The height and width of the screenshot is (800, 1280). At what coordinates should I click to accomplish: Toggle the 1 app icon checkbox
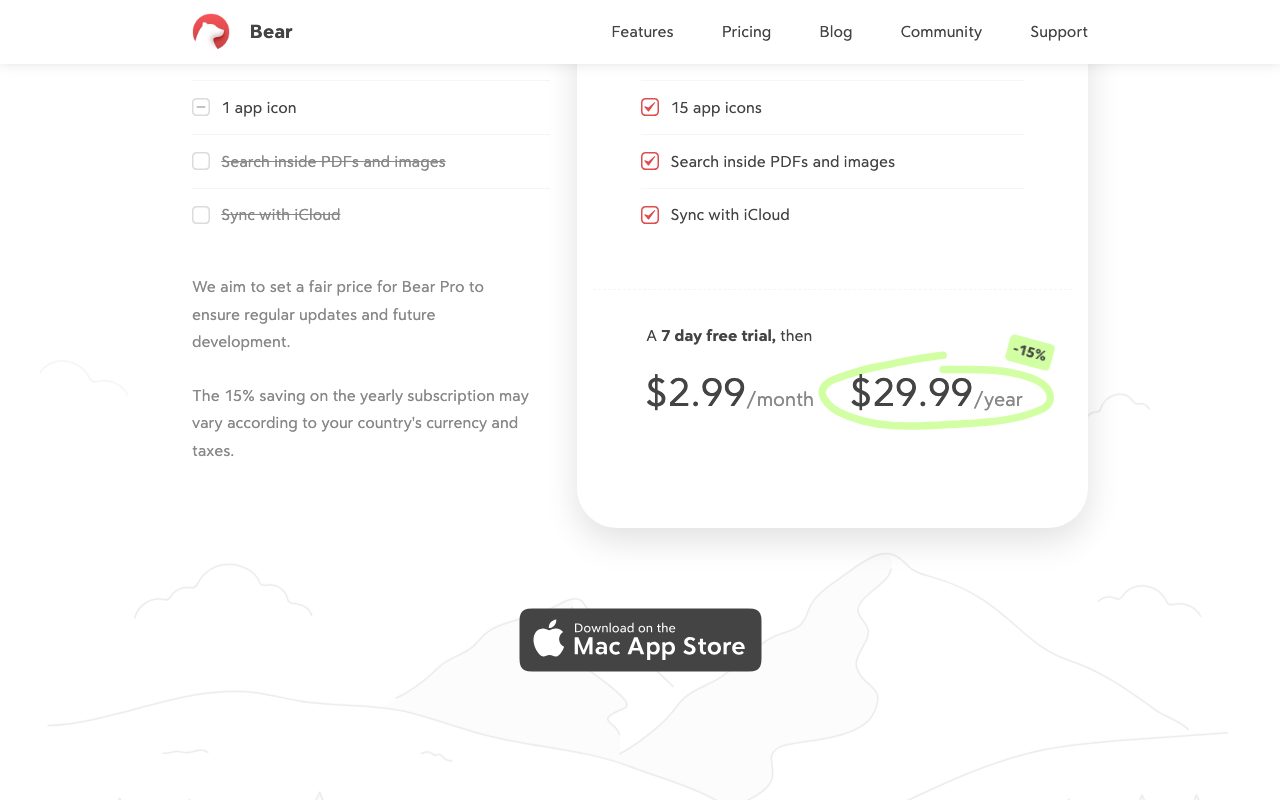click(201, 107)
